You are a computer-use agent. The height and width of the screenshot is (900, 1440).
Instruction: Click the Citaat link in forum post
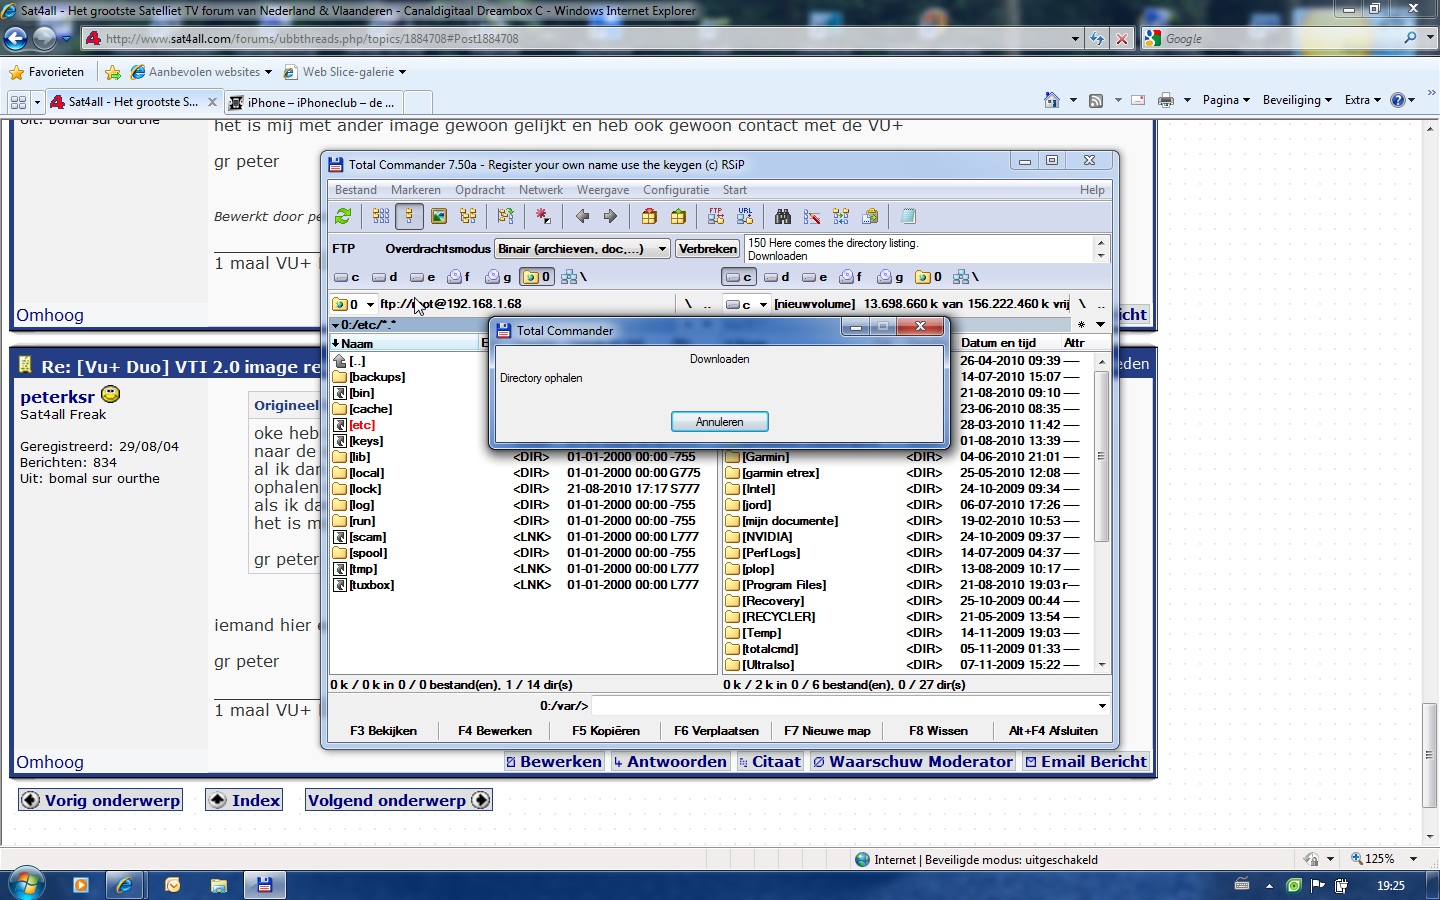(x=770, y=762)
